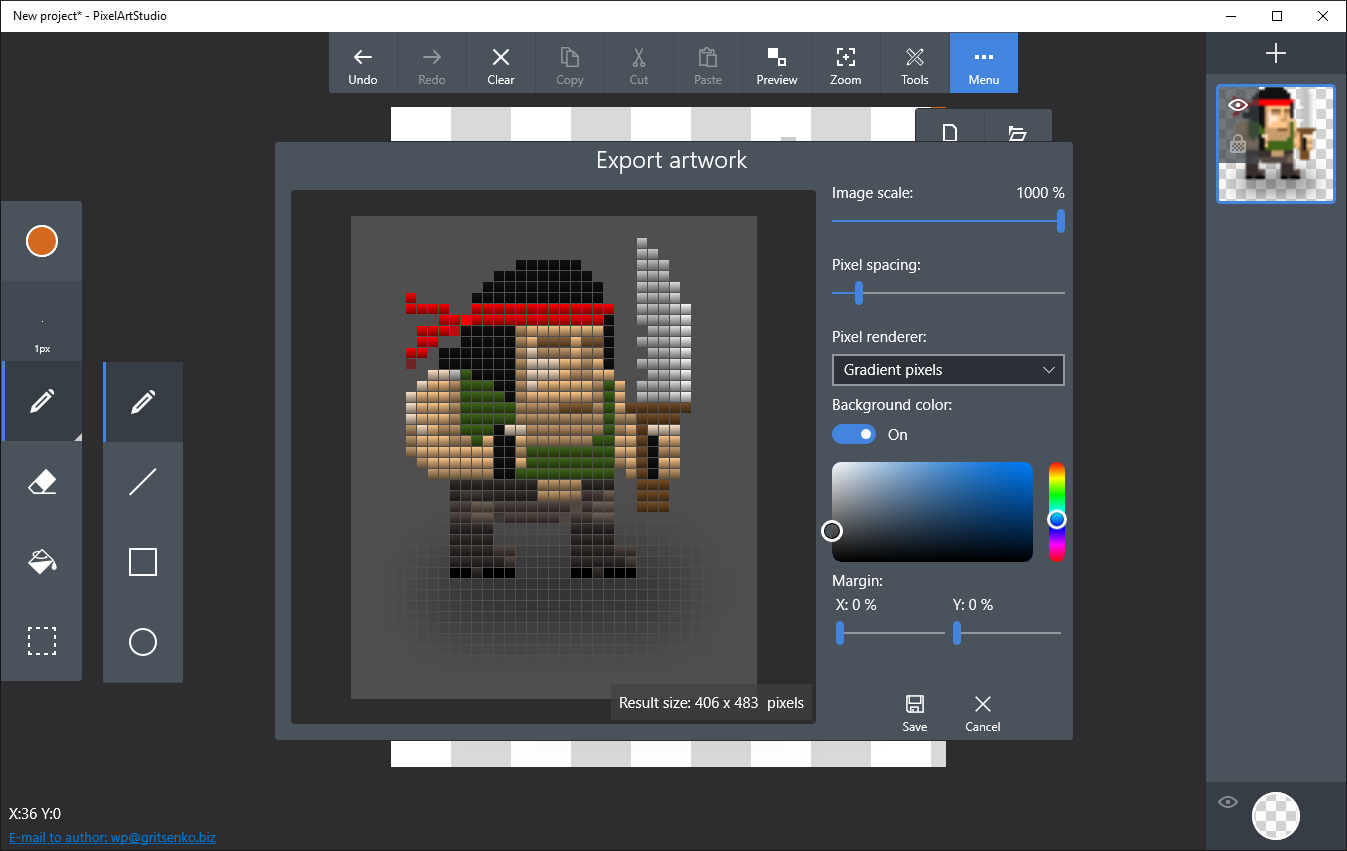Open the rectangular selection tool
Screen dimensions: 1347x851
[41, 641]
